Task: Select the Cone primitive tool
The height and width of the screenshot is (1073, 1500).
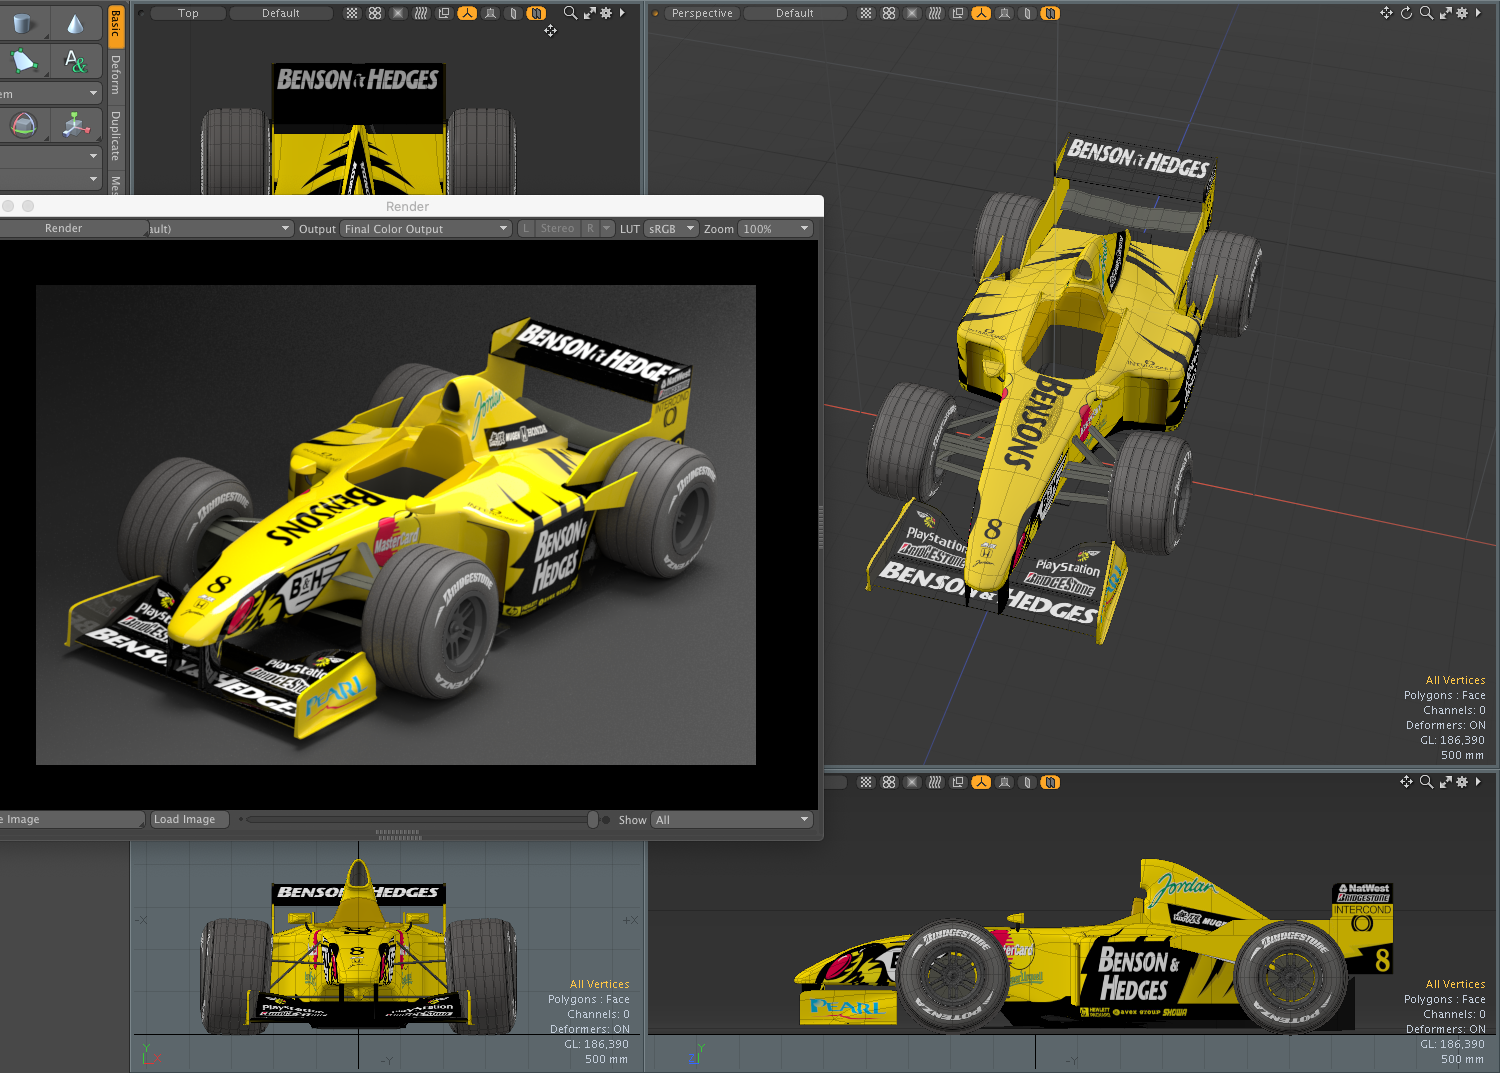Action: tap(75, 22)
